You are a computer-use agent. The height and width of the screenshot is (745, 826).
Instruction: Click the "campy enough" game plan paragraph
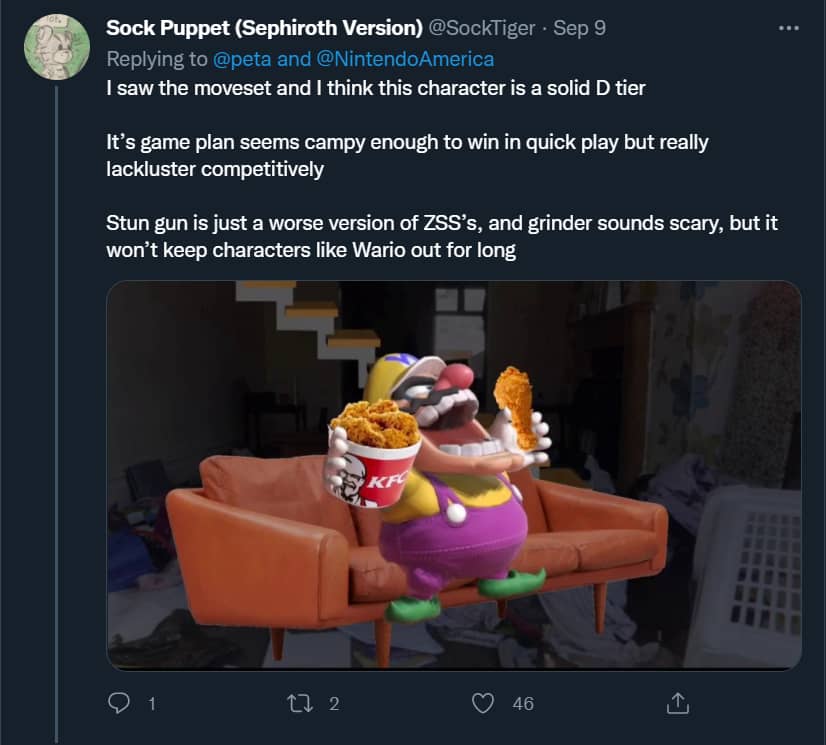coord(406,155)
